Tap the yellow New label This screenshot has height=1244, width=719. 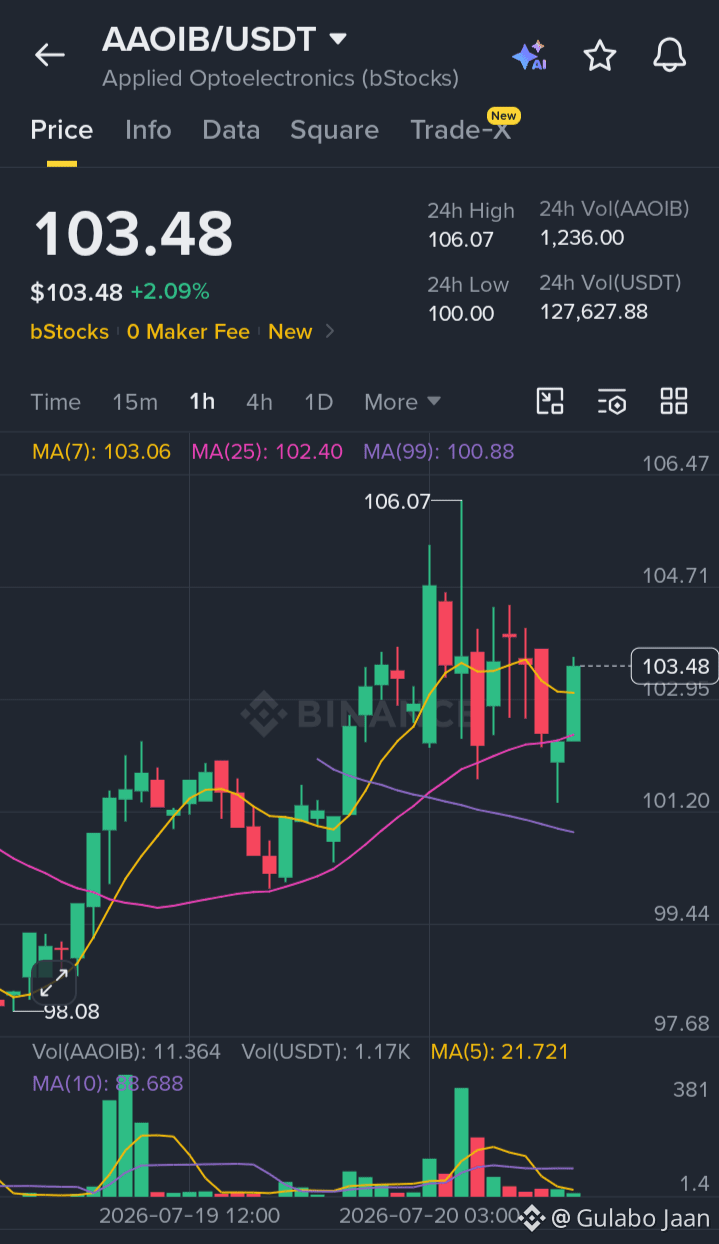tap(290, 332)
